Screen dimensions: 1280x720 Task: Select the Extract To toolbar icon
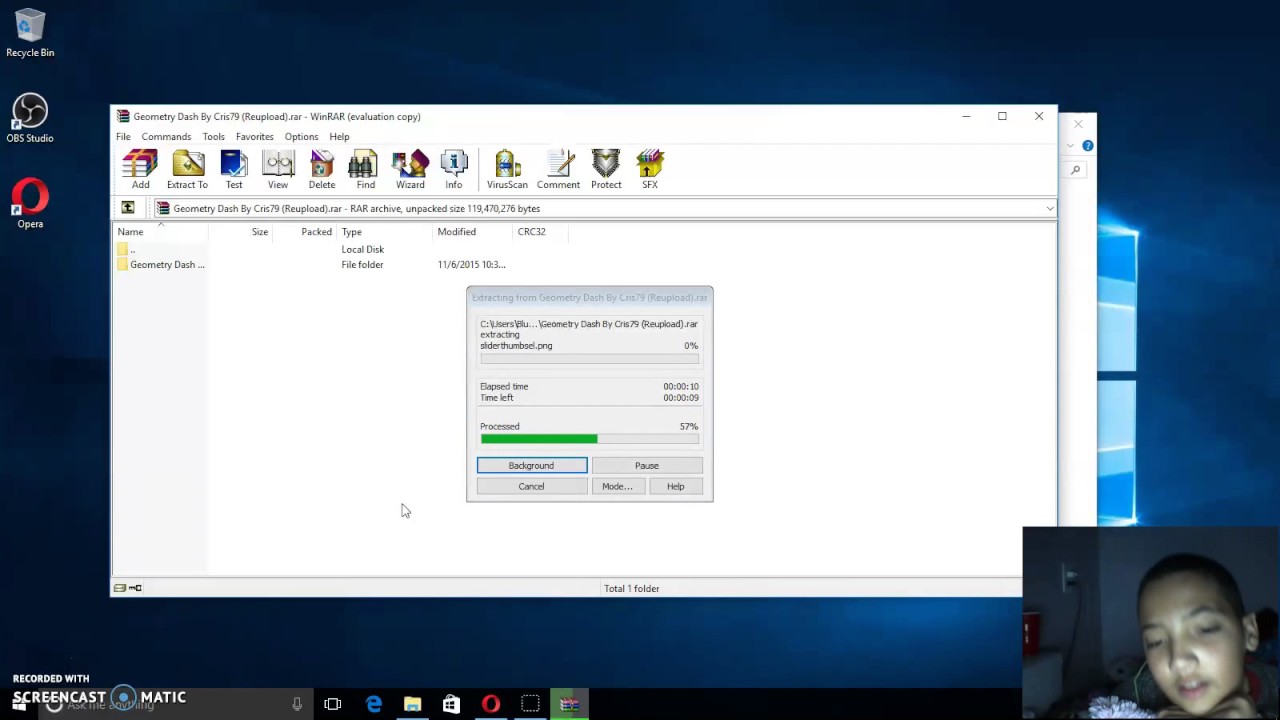click(187, 169)
